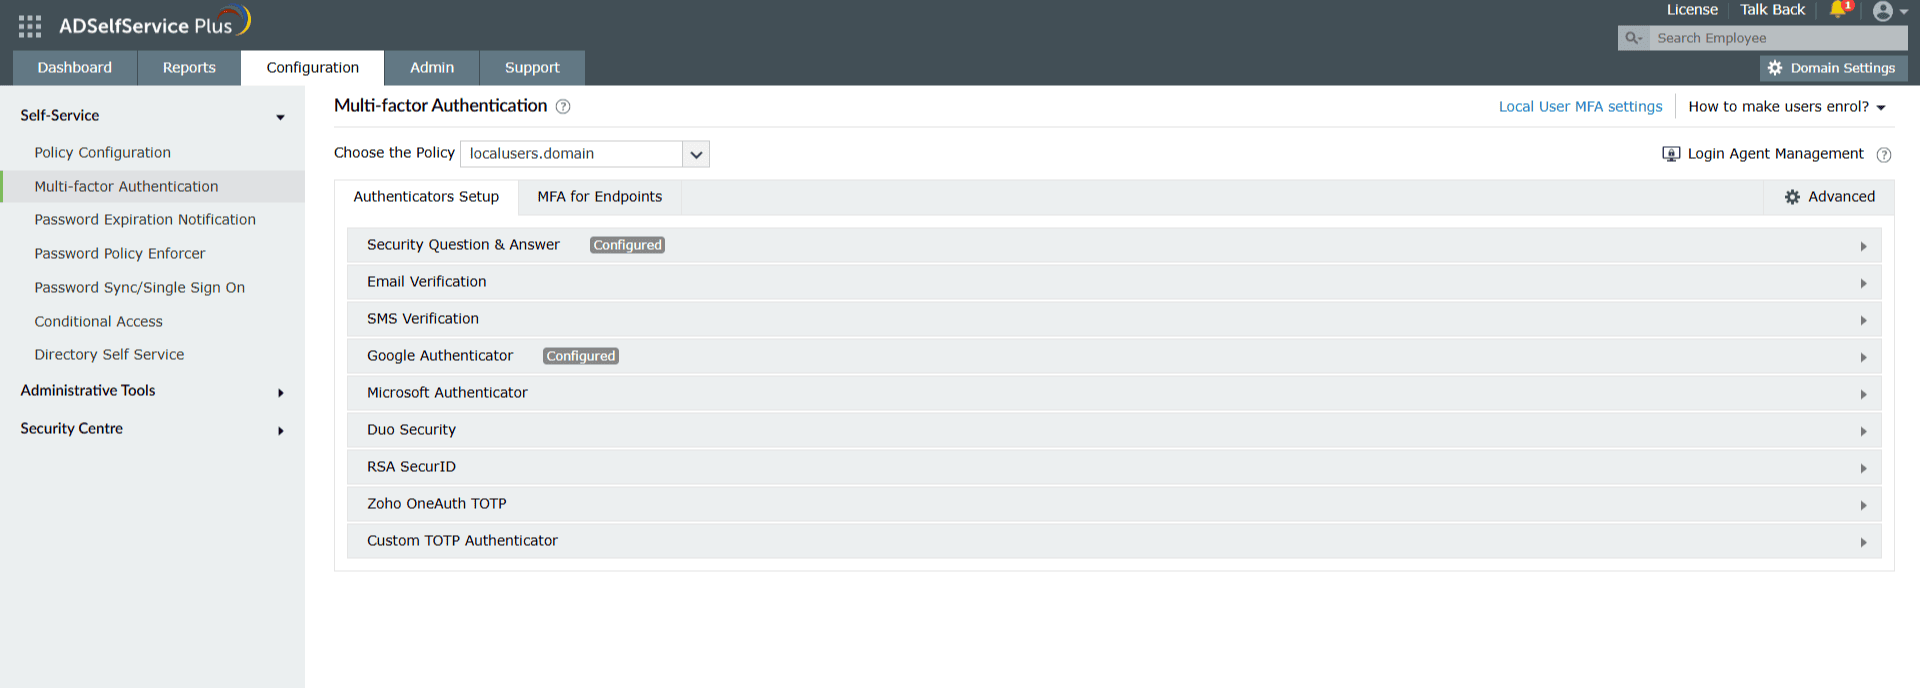This screenshot has width=1920, height=688.
Task: Open Password Sync/Single Sign On
Action: [x=139, y=288]
